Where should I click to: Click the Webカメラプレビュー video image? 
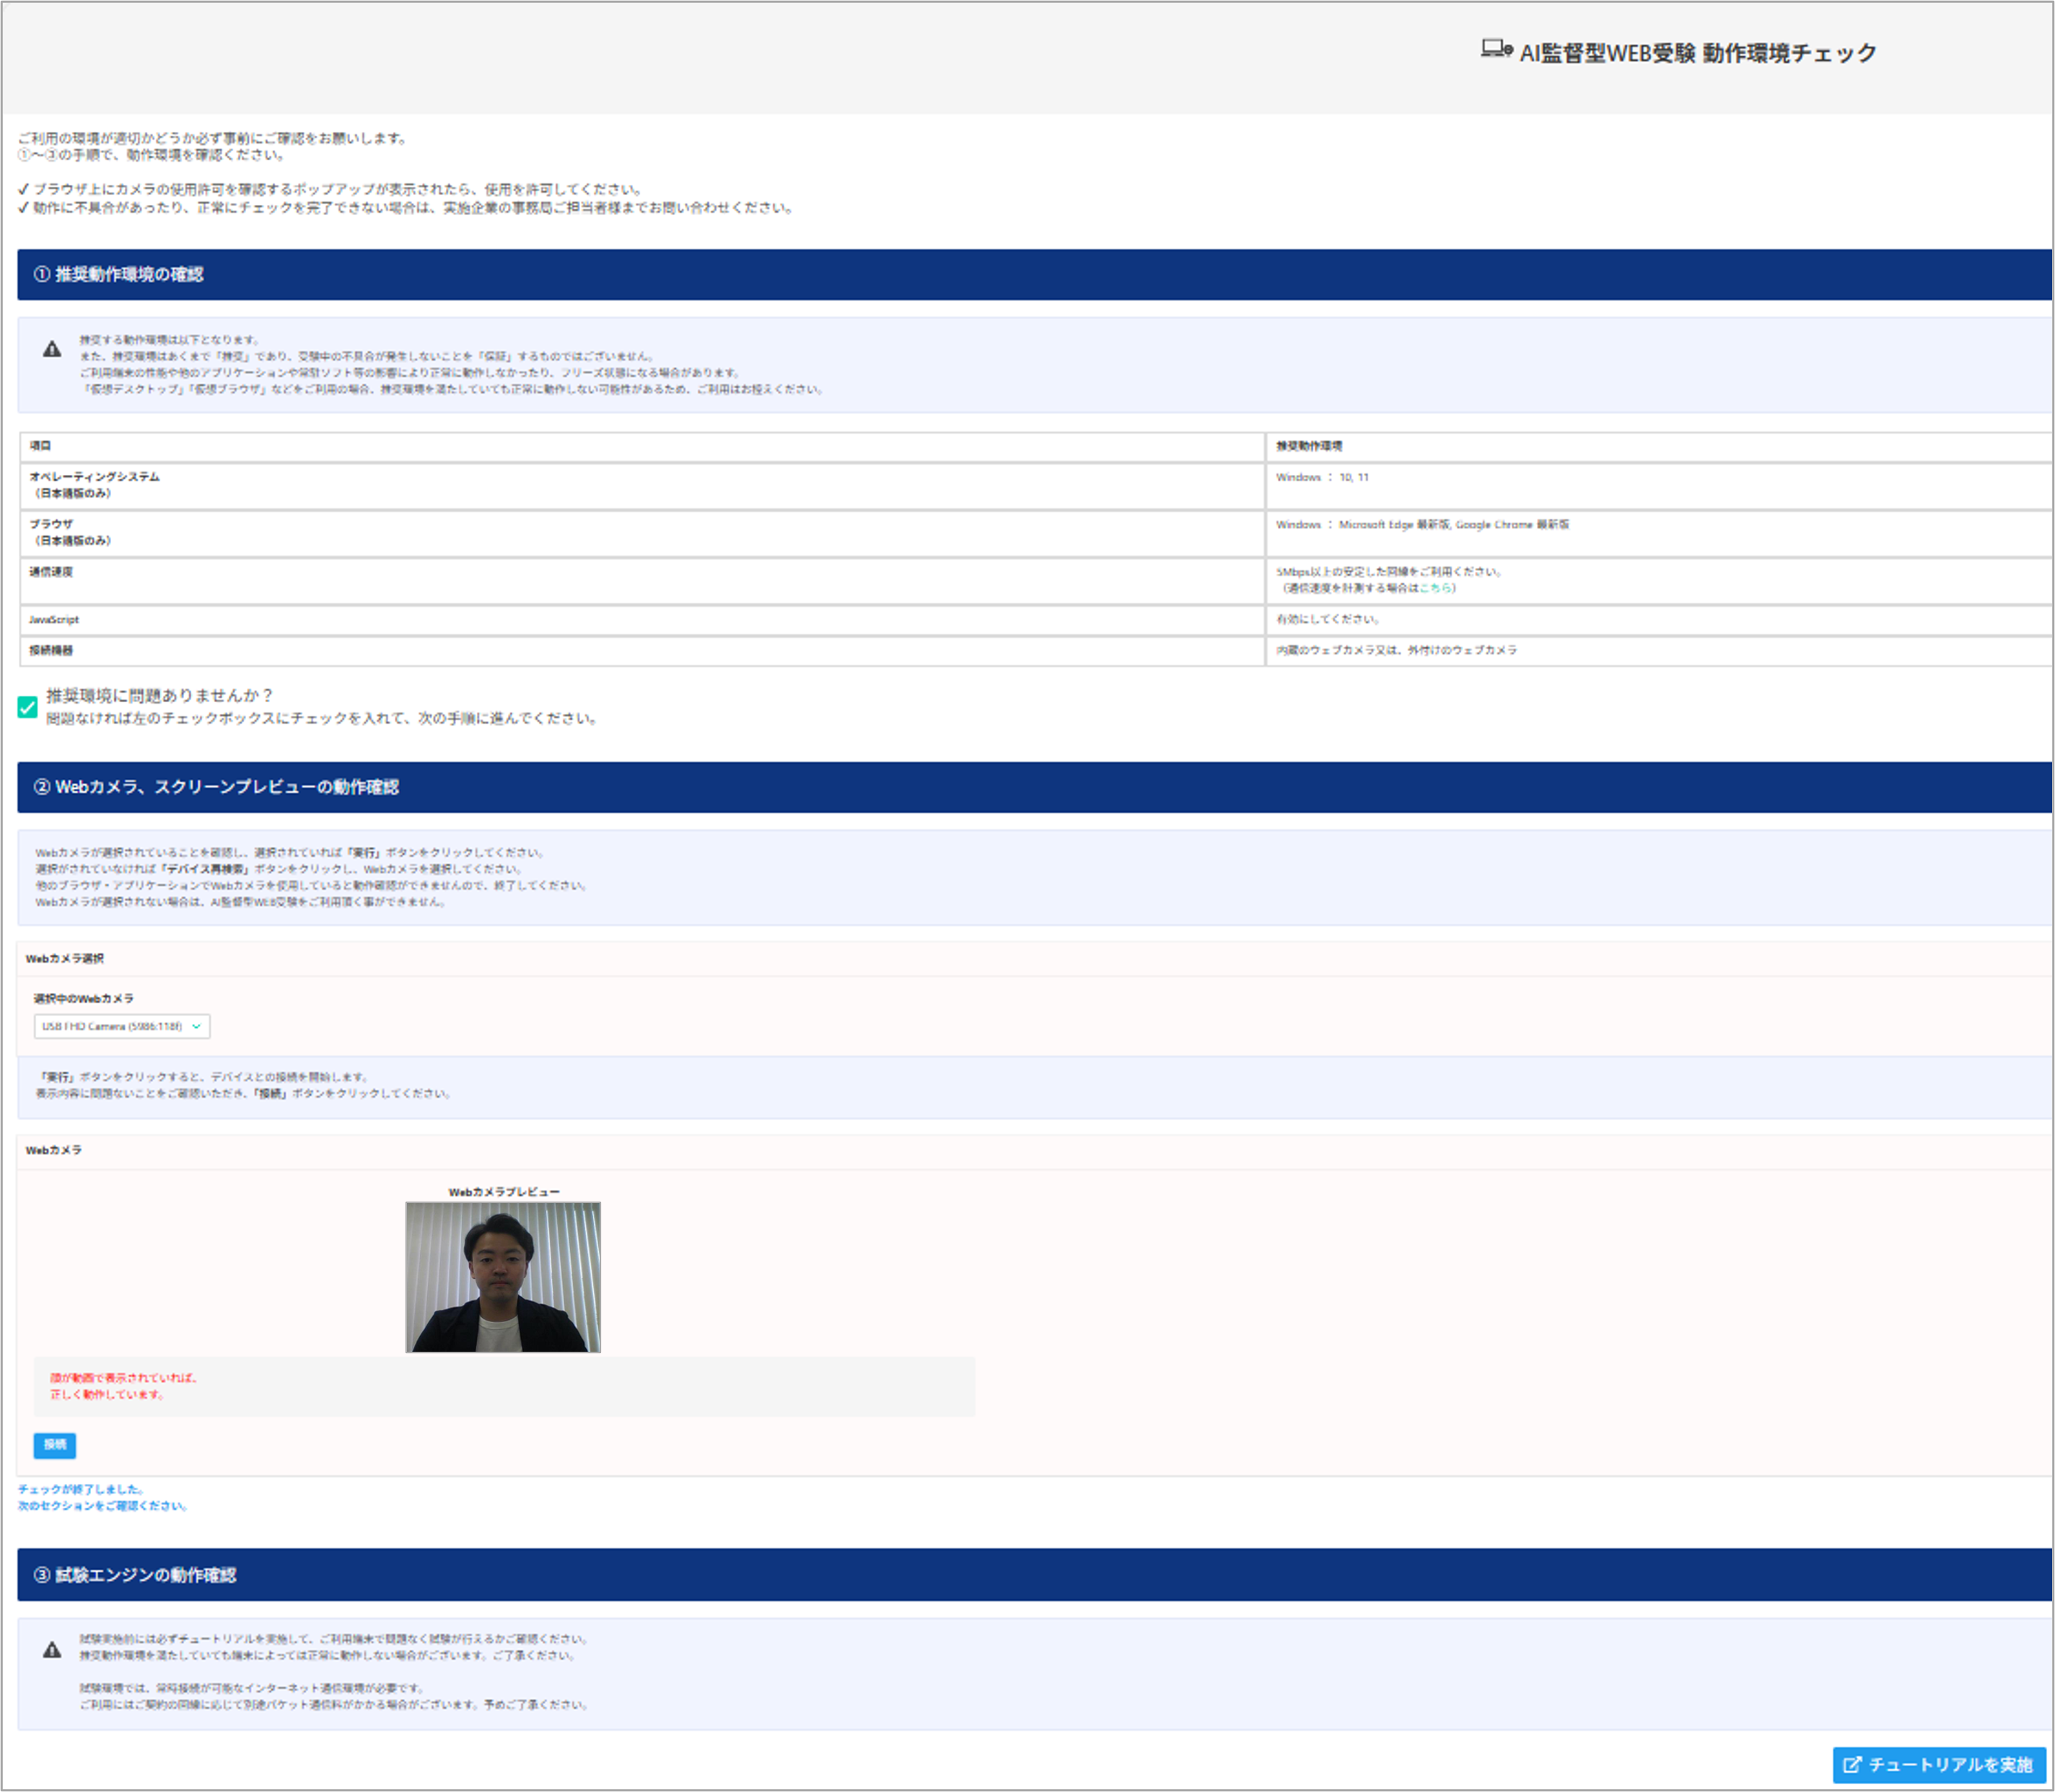[503, 1277]
